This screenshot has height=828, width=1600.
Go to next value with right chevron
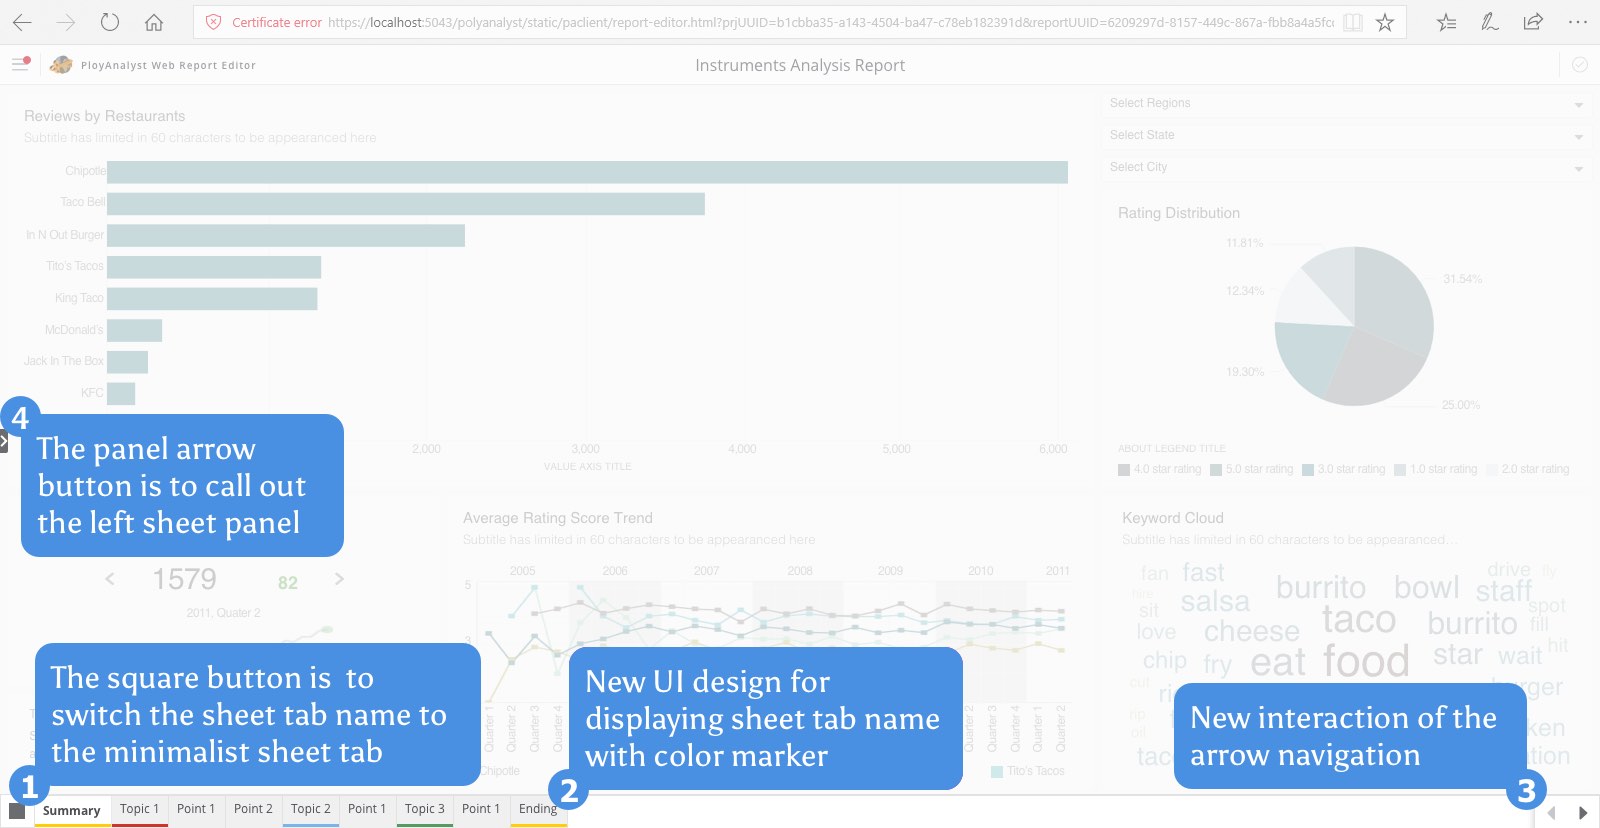click(339, 579)
